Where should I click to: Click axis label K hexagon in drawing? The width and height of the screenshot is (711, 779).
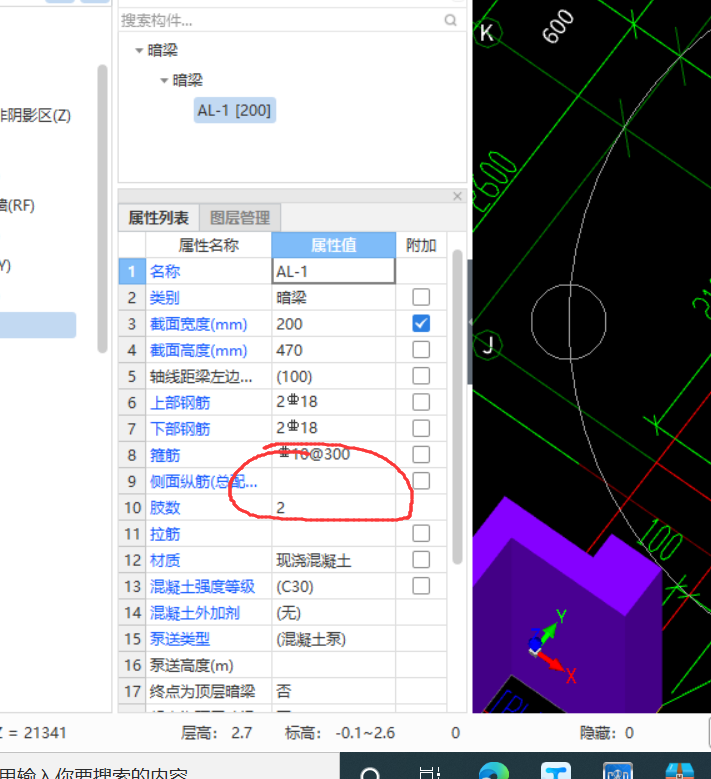[x=486, y=33]
